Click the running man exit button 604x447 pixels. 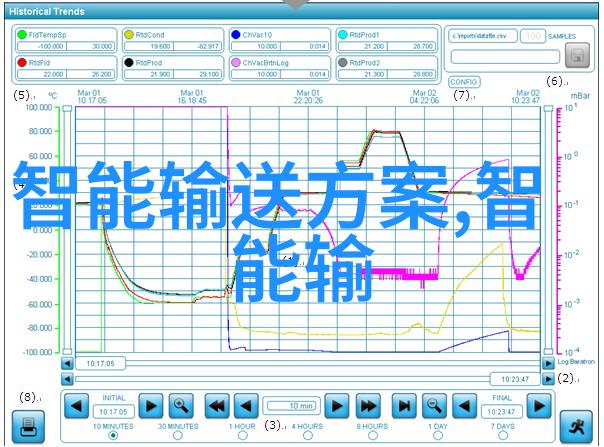point(576,427)
